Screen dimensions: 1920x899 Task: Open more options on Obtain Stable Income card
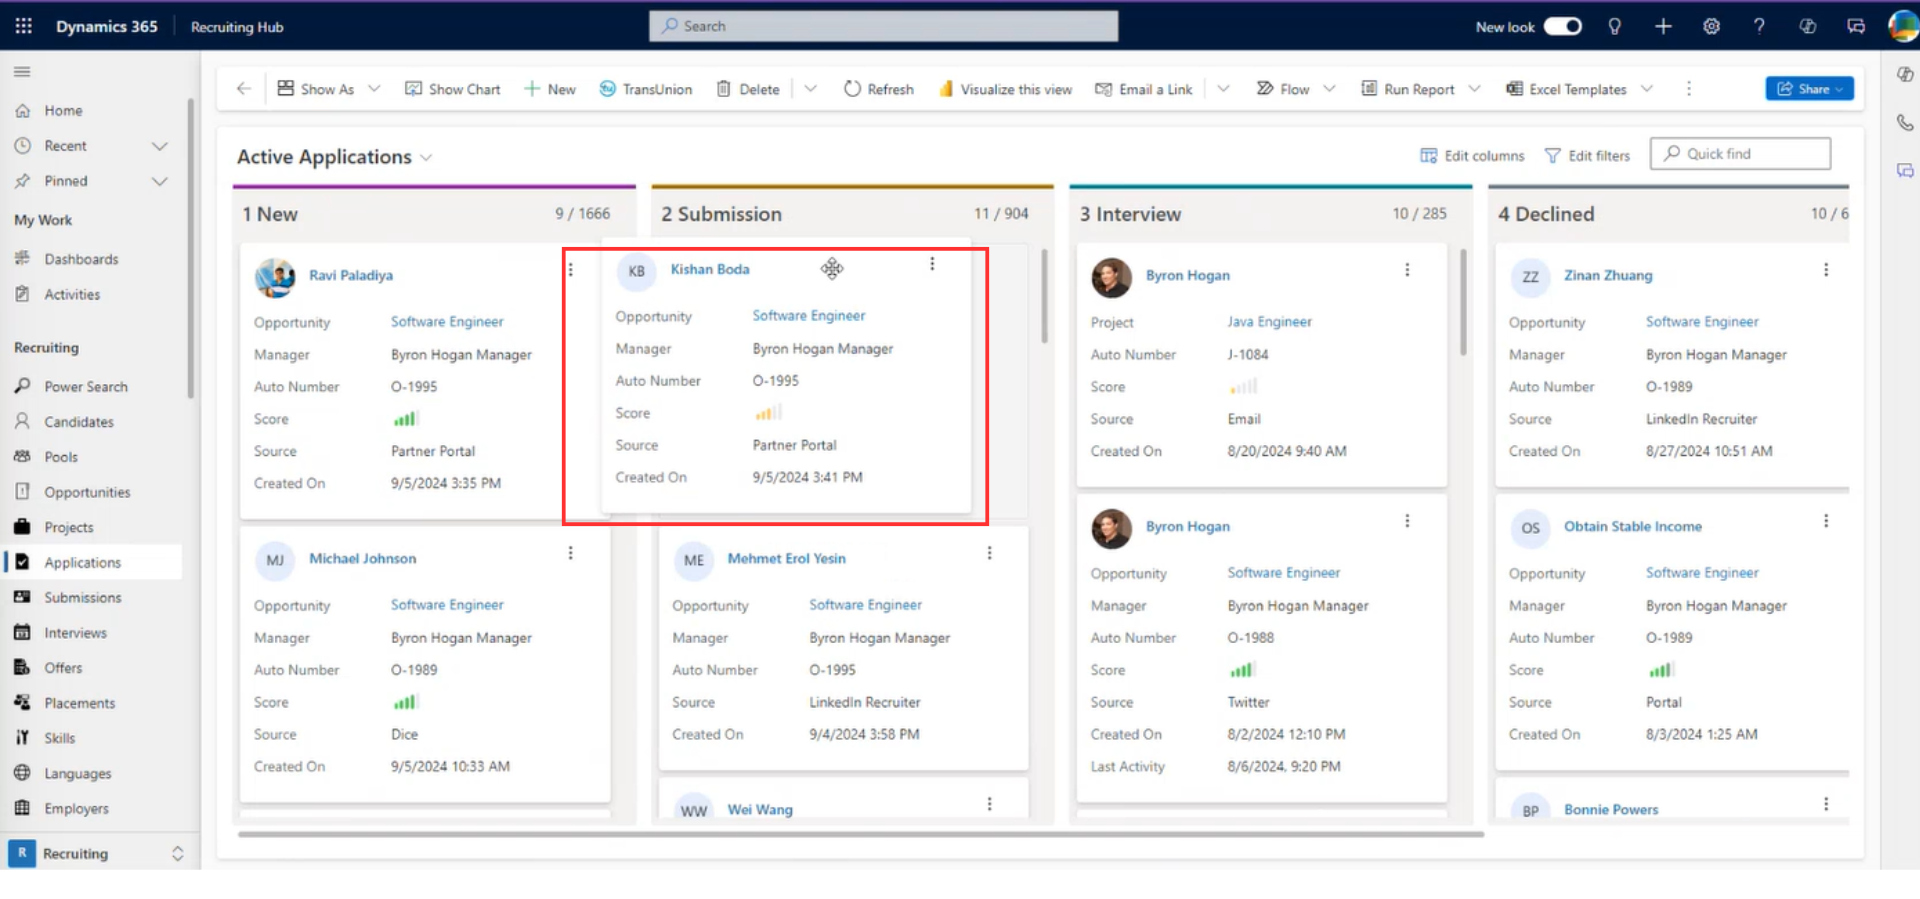(1826, 521)
